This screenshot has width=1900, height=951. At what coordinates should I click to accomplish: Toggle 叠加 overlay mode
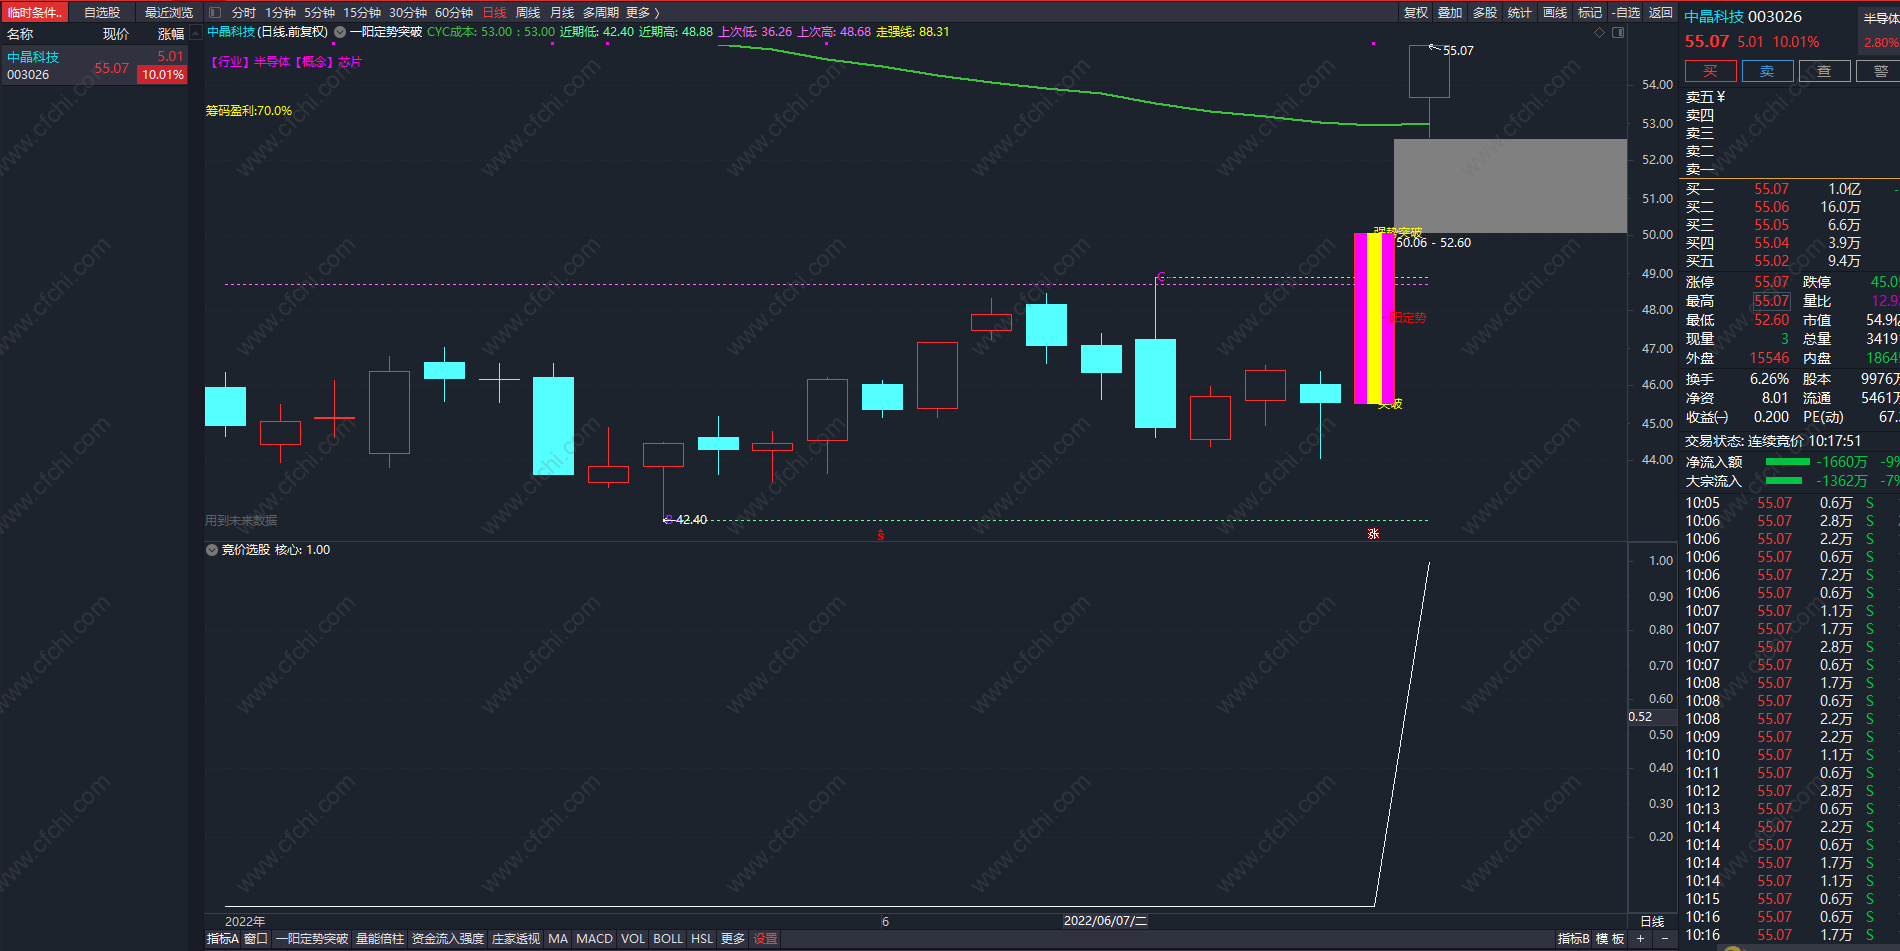(1450, 13)
